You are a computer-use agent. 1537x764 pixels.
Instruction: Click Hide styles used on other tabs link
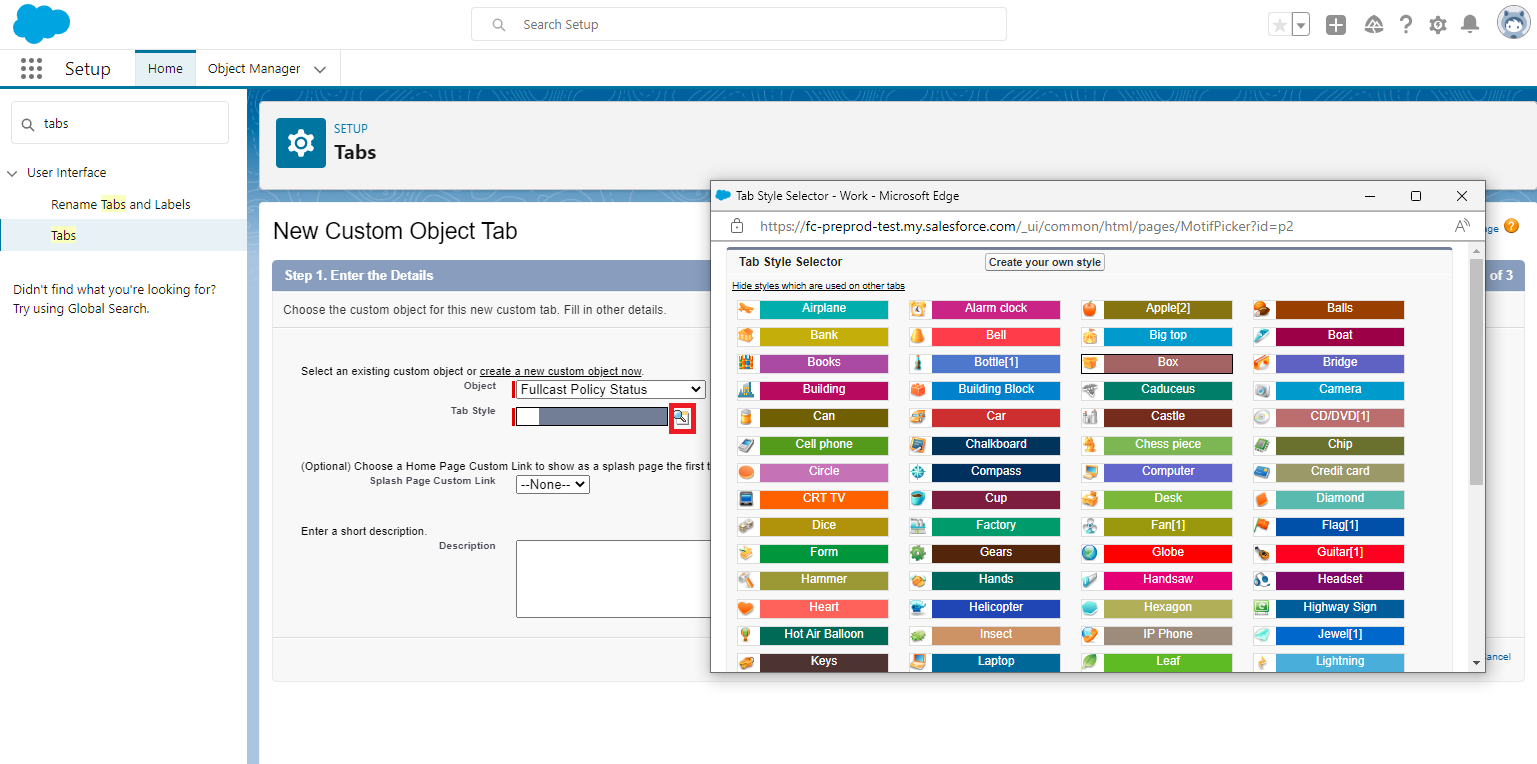click(x=818, y=286)
